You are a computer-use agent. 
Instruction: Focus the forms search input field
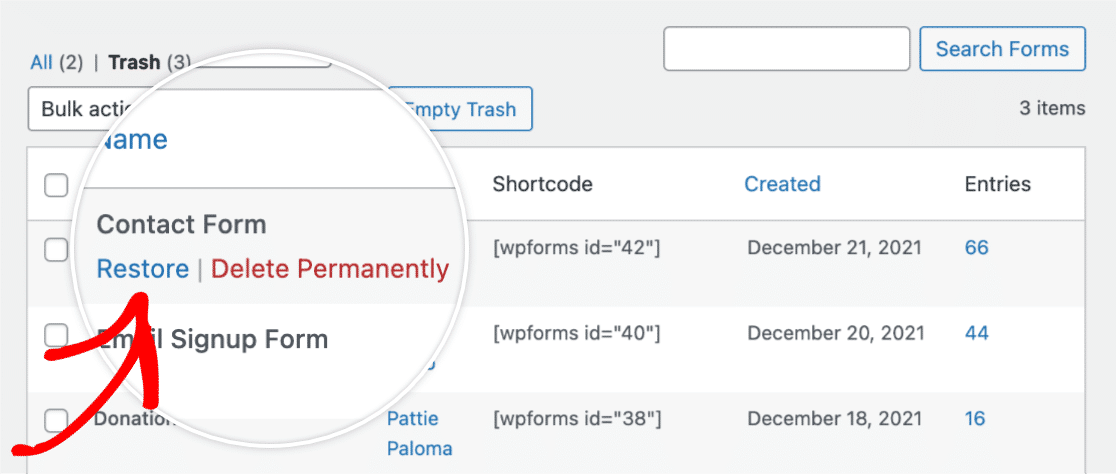786,48
